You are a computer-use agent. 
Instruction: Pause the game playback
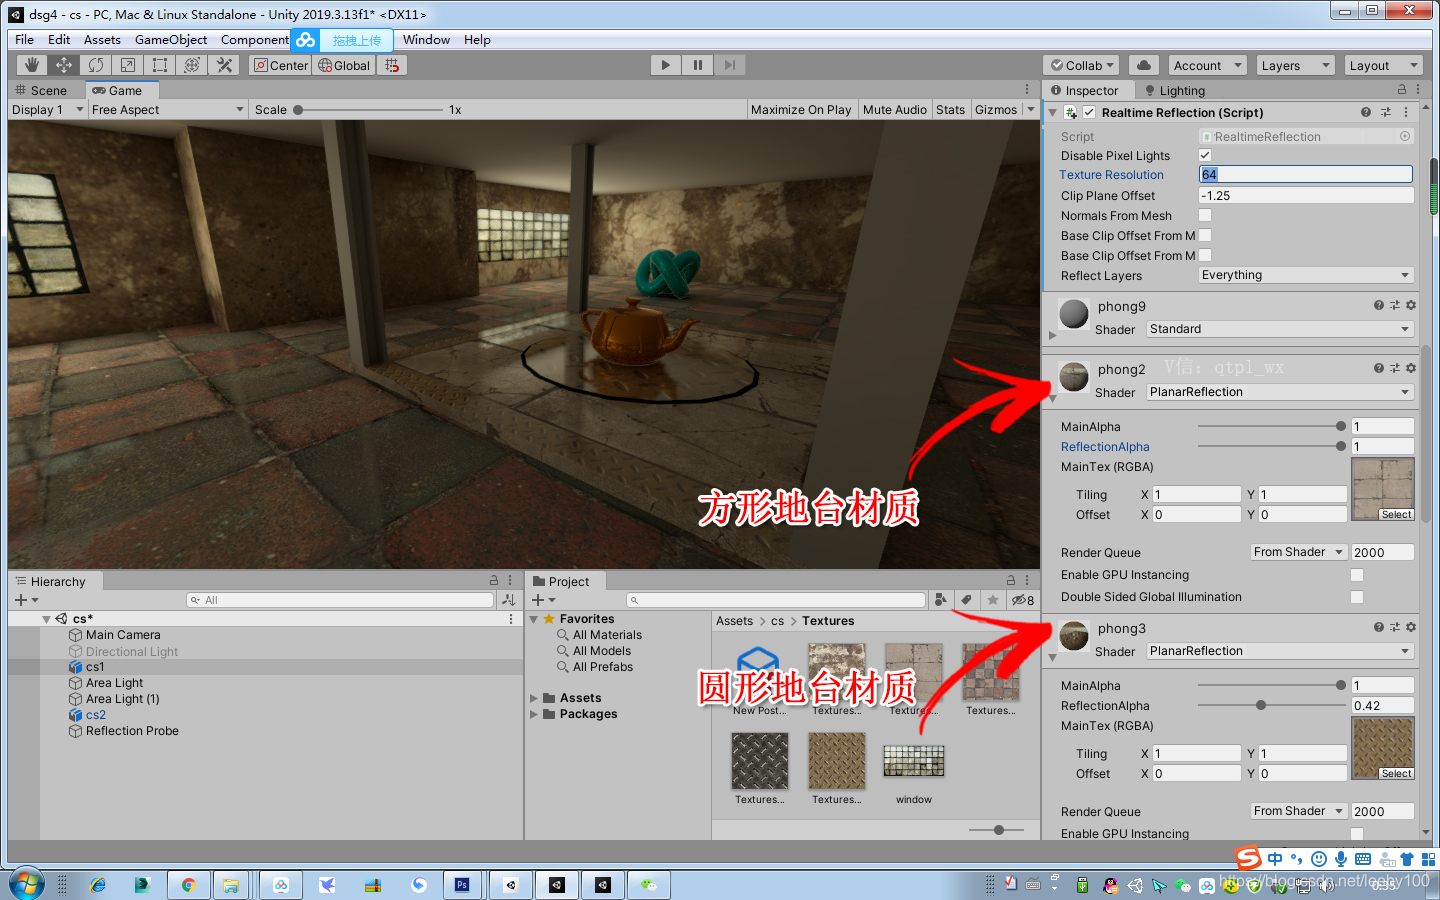(697, 65)
